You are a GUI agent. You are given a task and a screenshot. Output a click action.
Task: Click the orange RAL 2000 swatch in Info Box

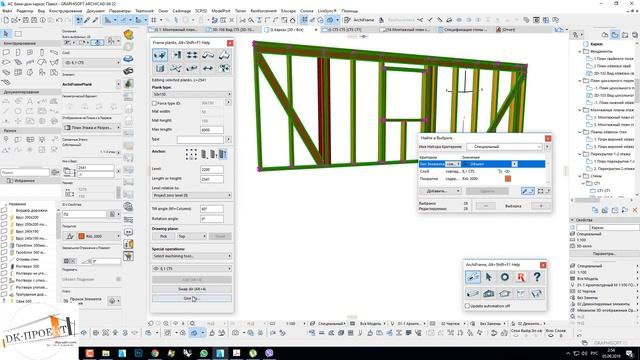(x=81, y=236)
